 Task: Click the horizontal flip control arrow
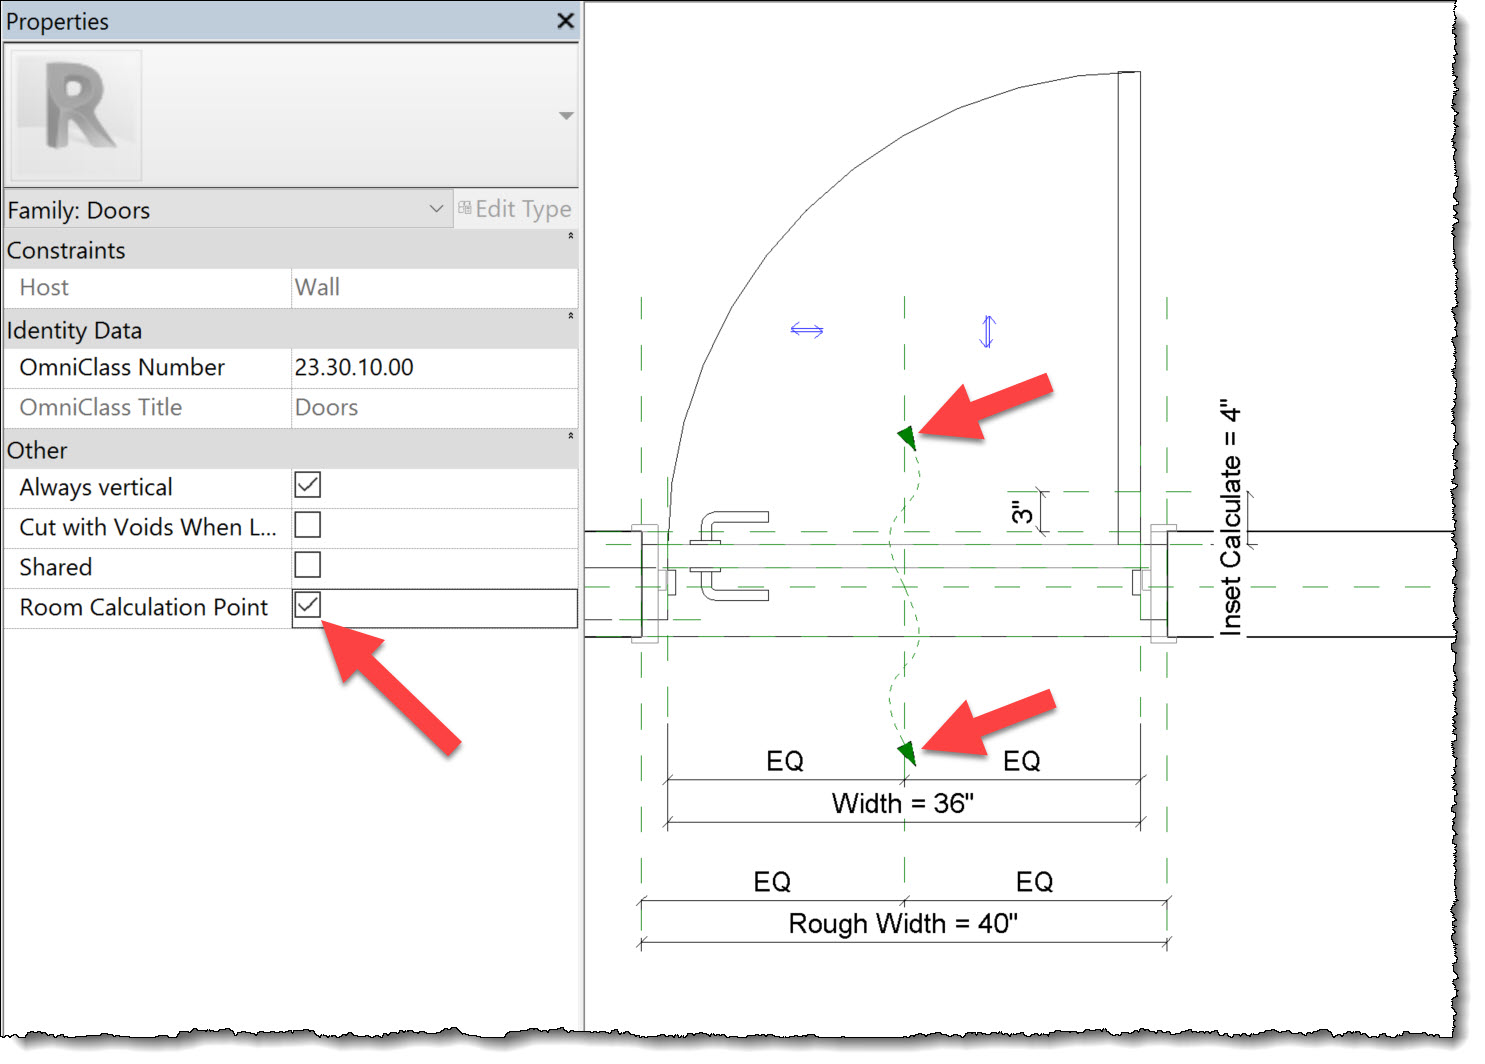pos(806,328)
